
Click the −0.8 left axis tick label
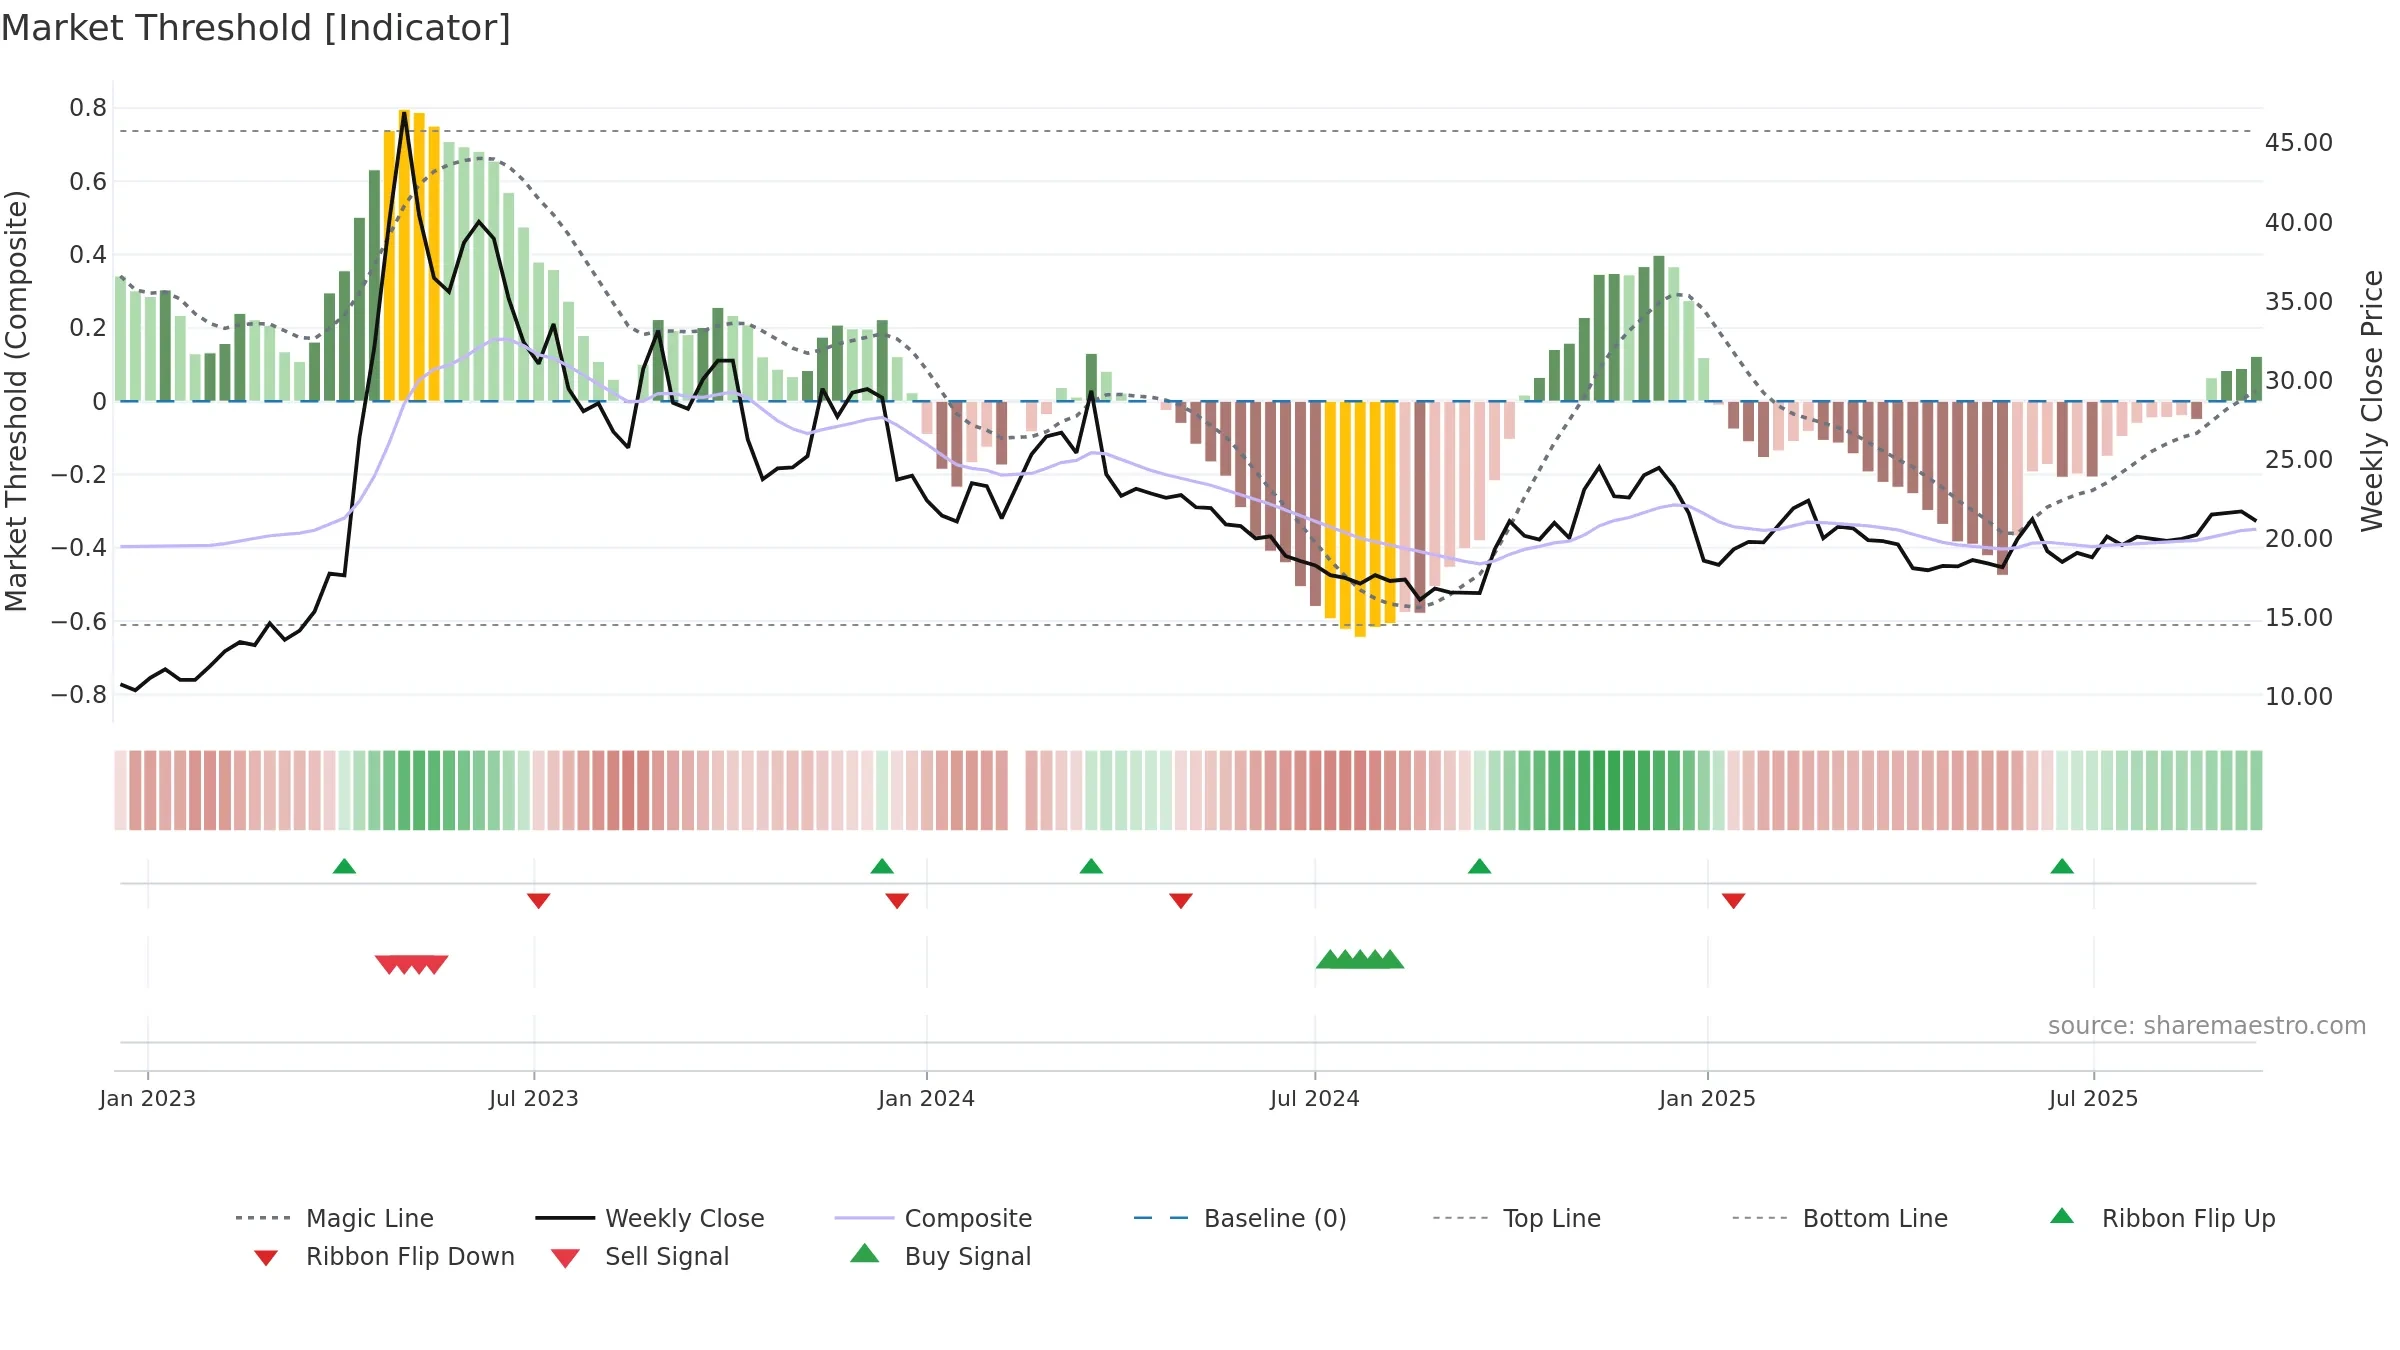(79, 695)
